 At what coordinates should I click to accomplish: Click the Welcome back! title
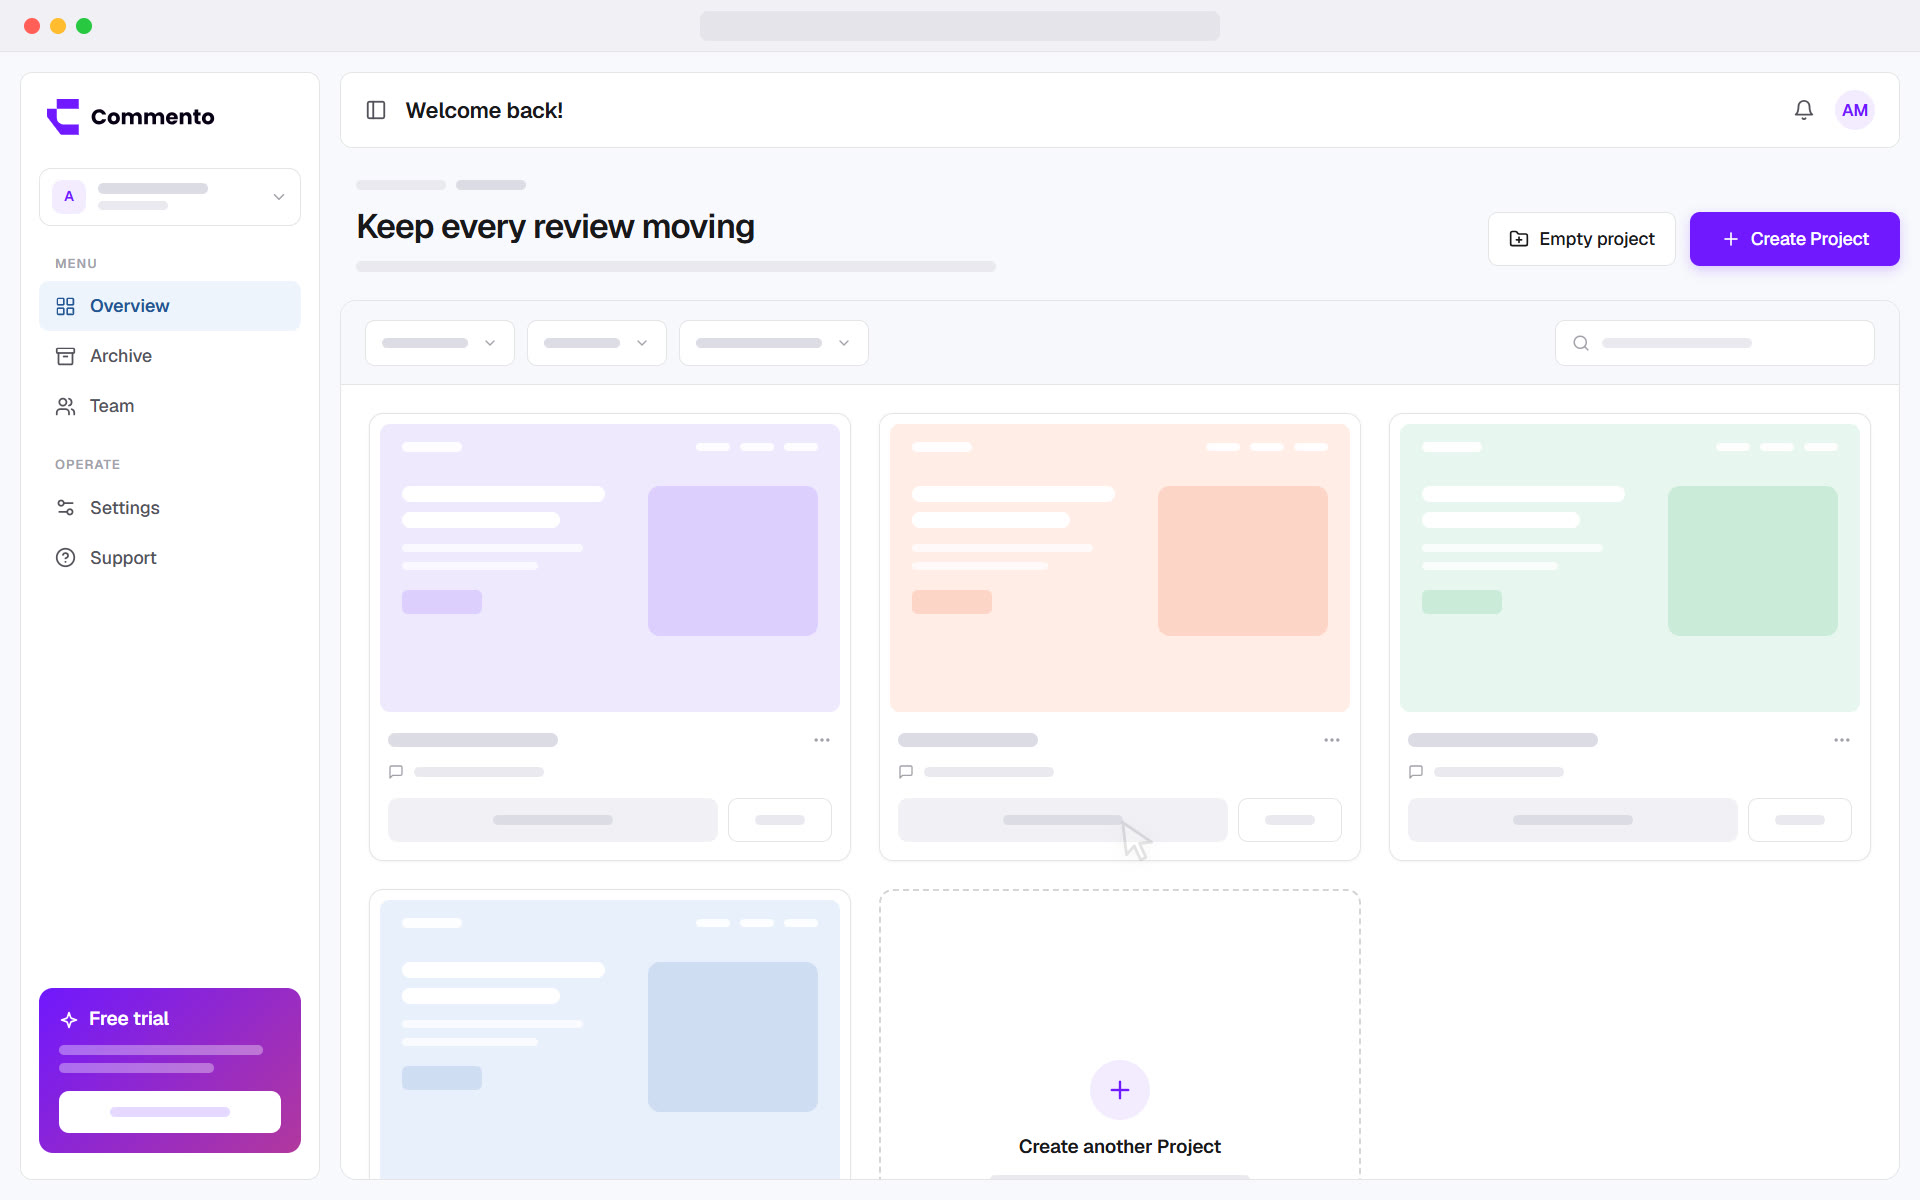tap(484, 110)
